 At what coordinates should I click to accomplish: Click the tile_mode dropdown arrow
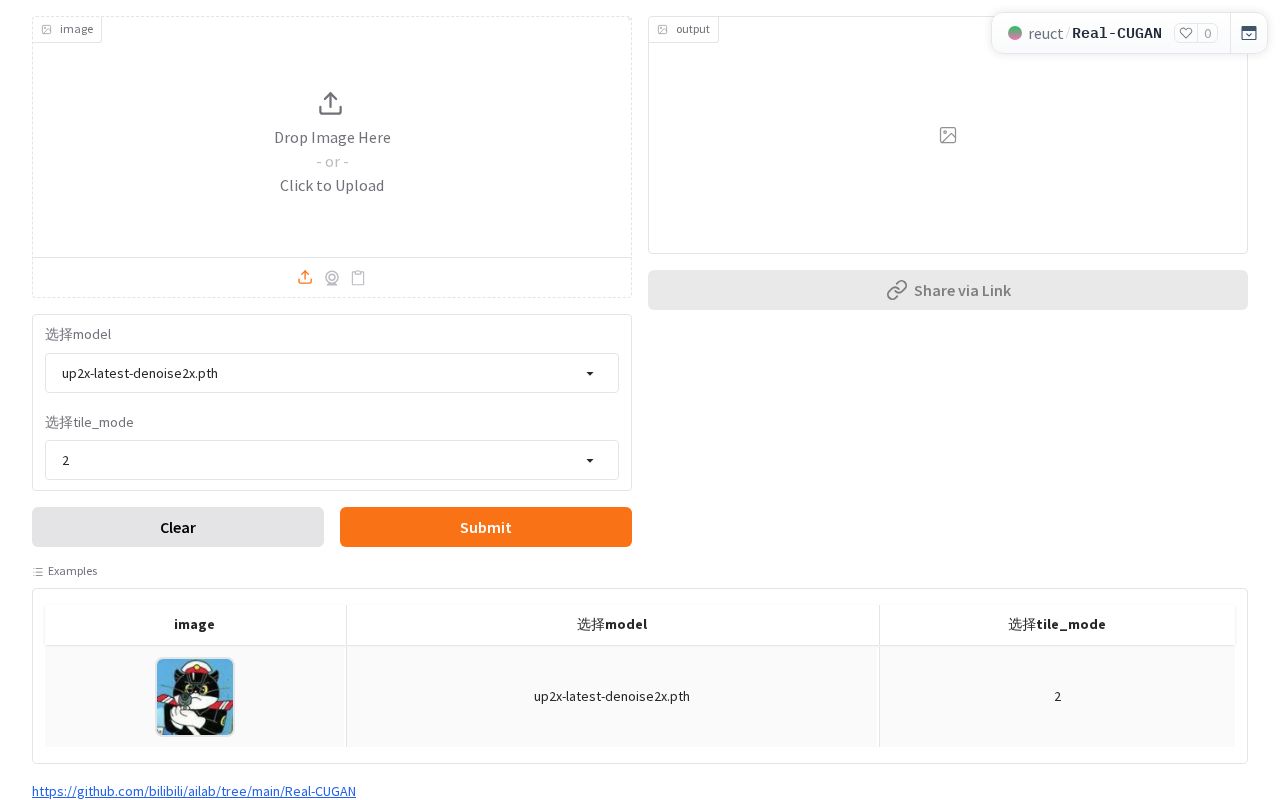click(x=590, y=461)
